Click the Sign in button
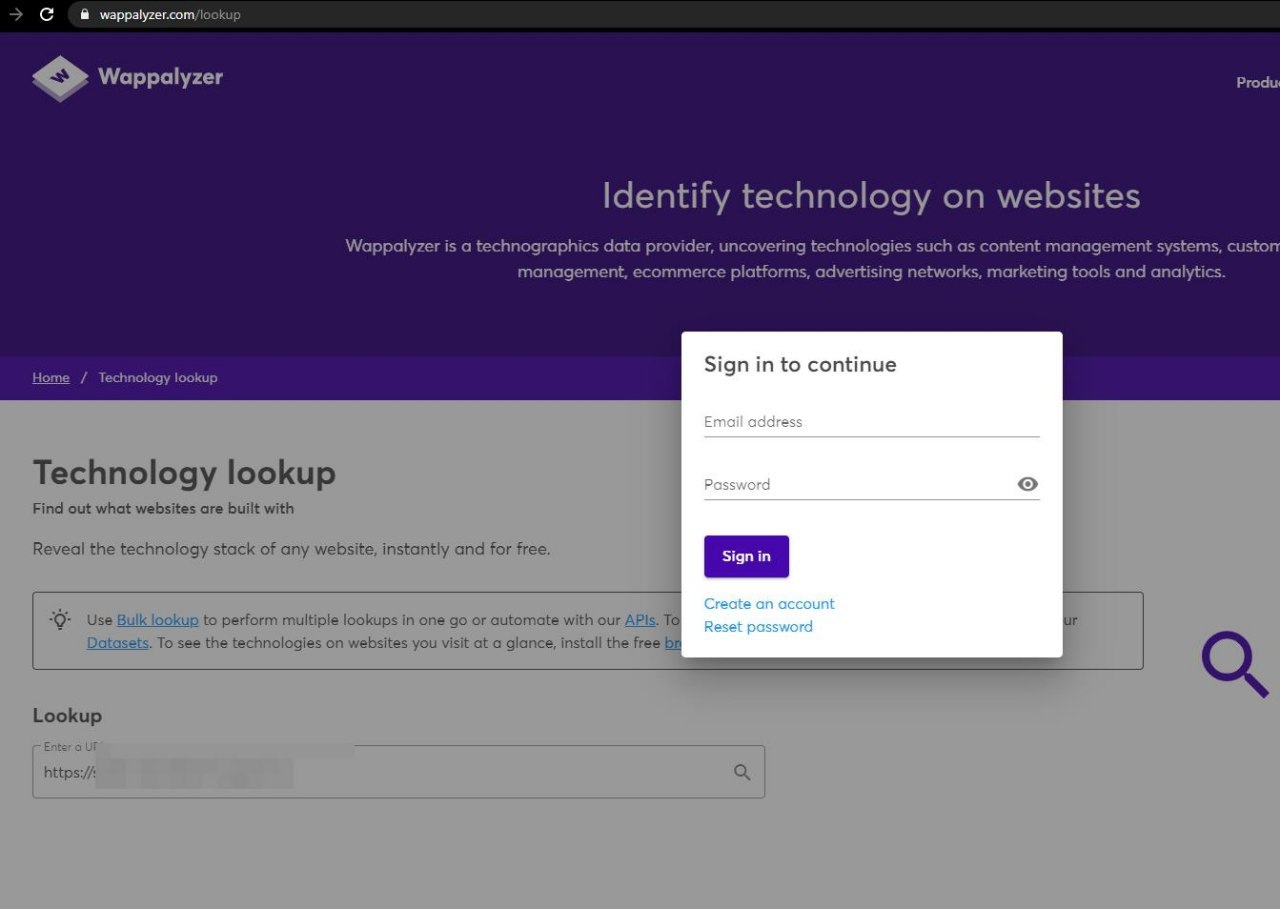Screen dimensions: 1280x909 pyautogui.click(x=746, y=556)
